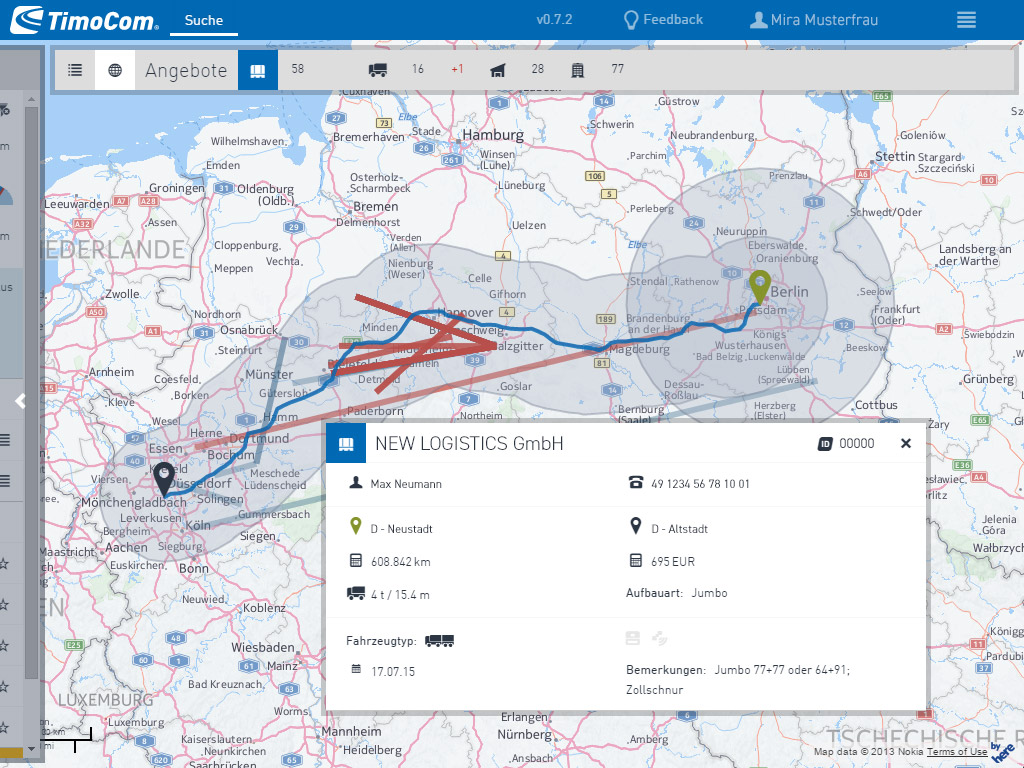
Task: Click the 16 vehicle count
Action: 418,69
